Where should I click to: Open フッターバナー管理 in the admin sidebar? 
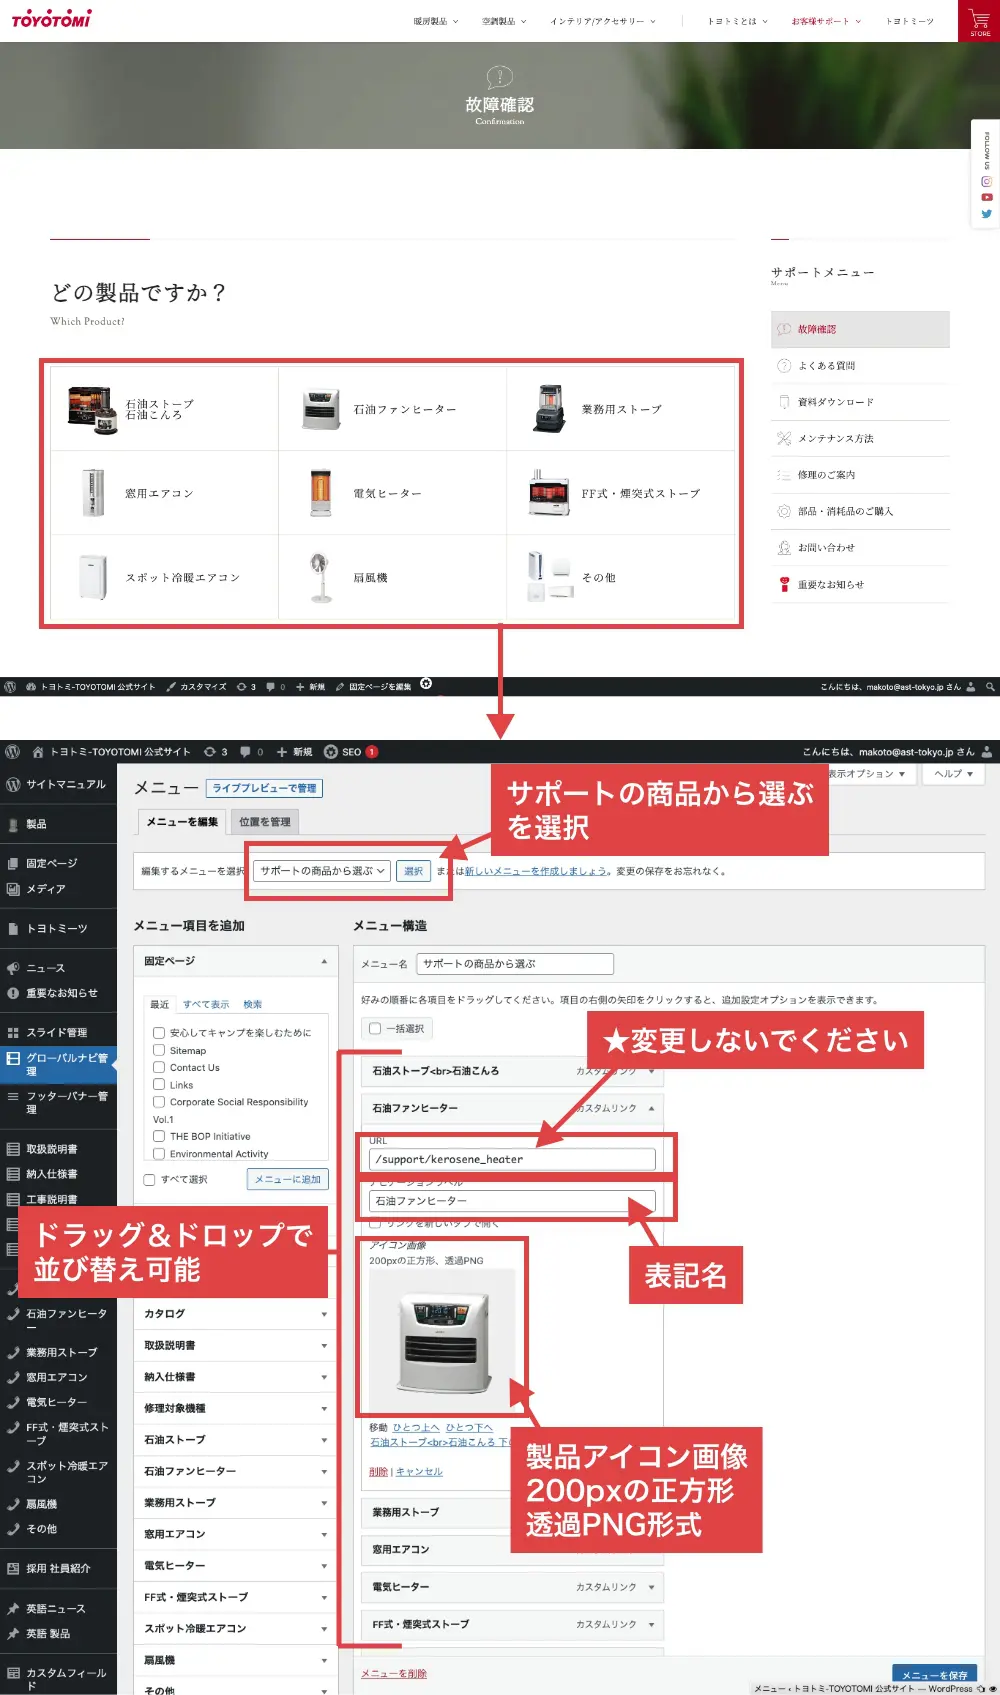(x=58, y=1102)
